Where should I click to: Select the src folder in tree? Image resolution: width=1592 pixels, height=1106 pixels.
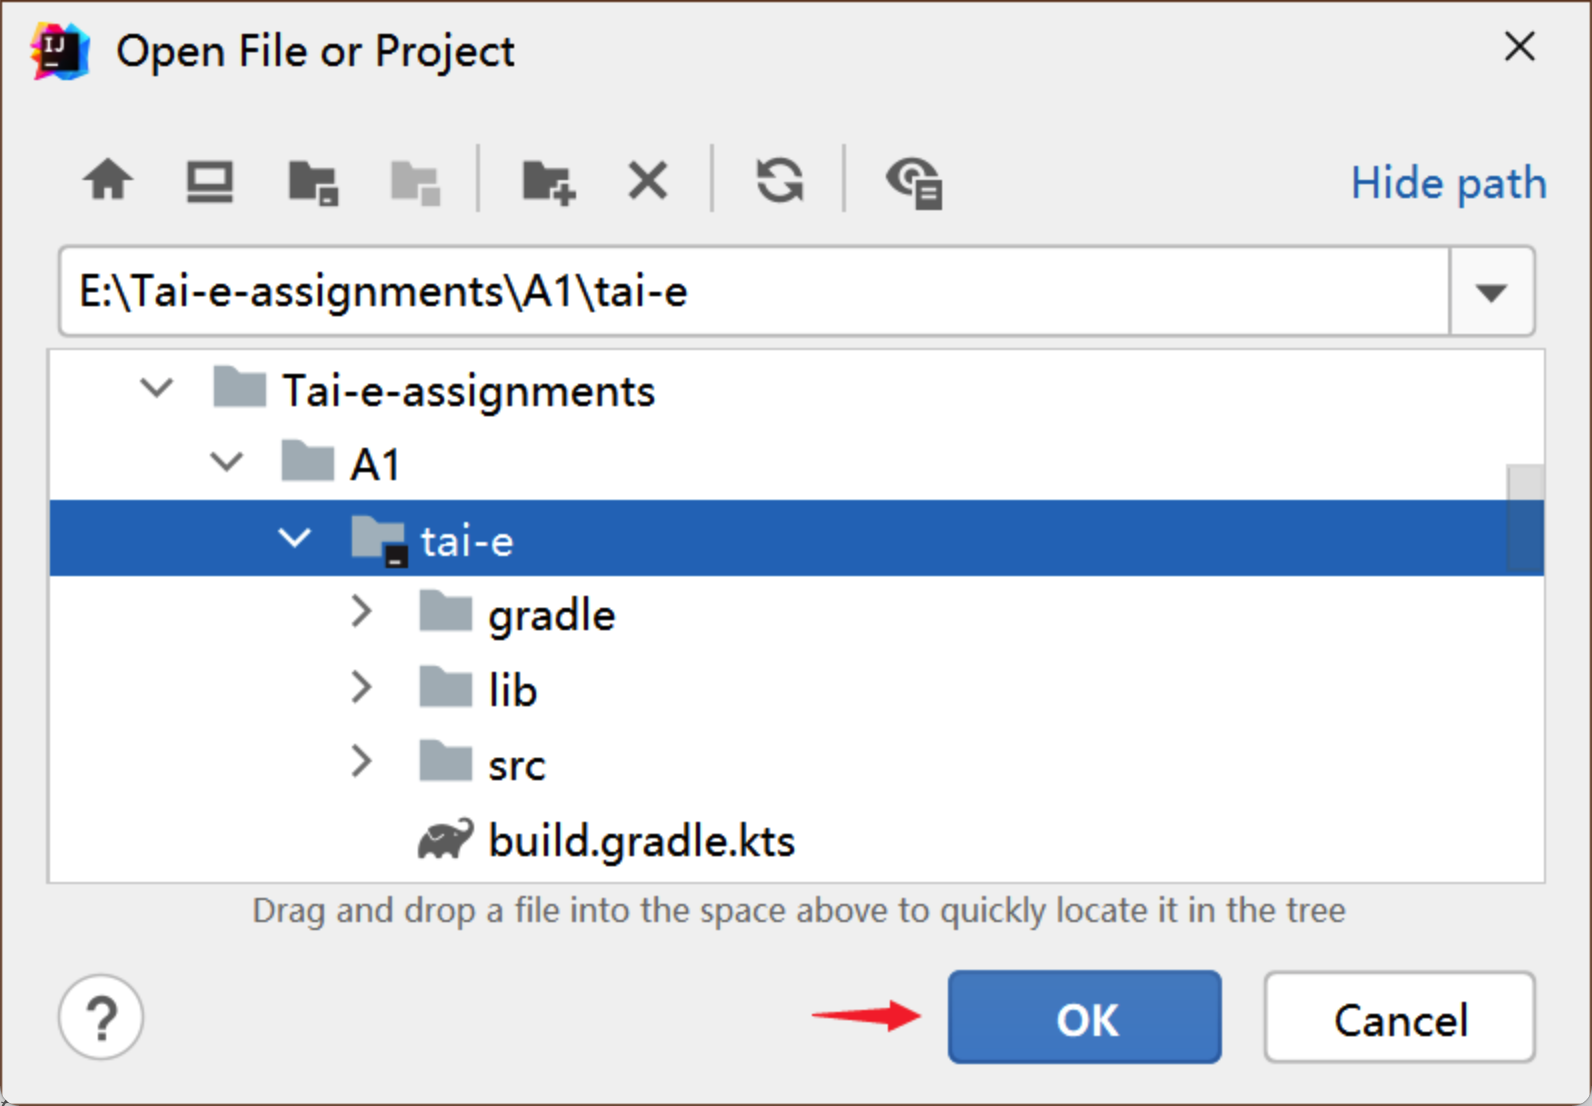coord(516,766)
